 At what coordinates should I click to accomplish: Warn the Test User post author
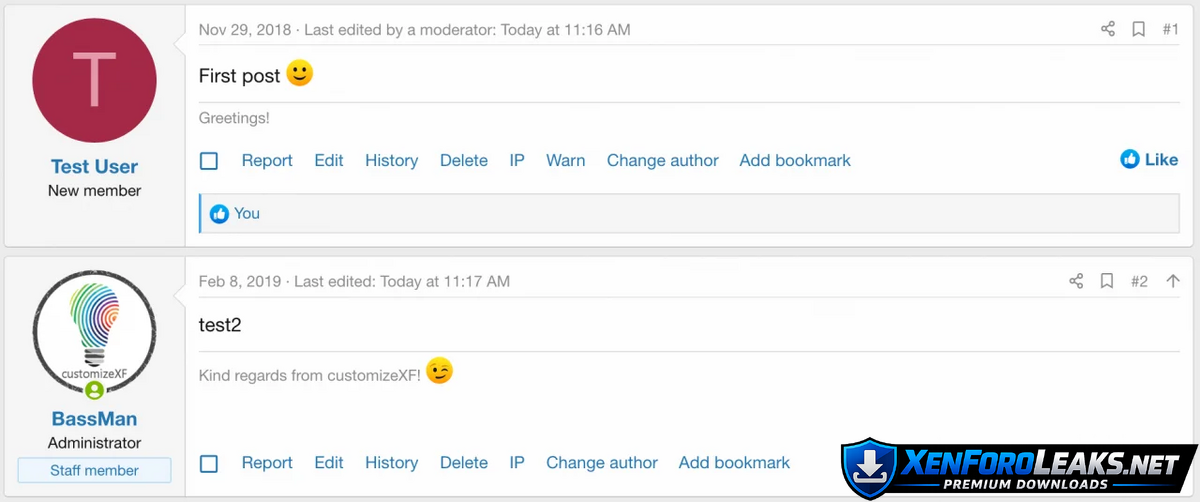pyautogui.click(x=565, y=161)
